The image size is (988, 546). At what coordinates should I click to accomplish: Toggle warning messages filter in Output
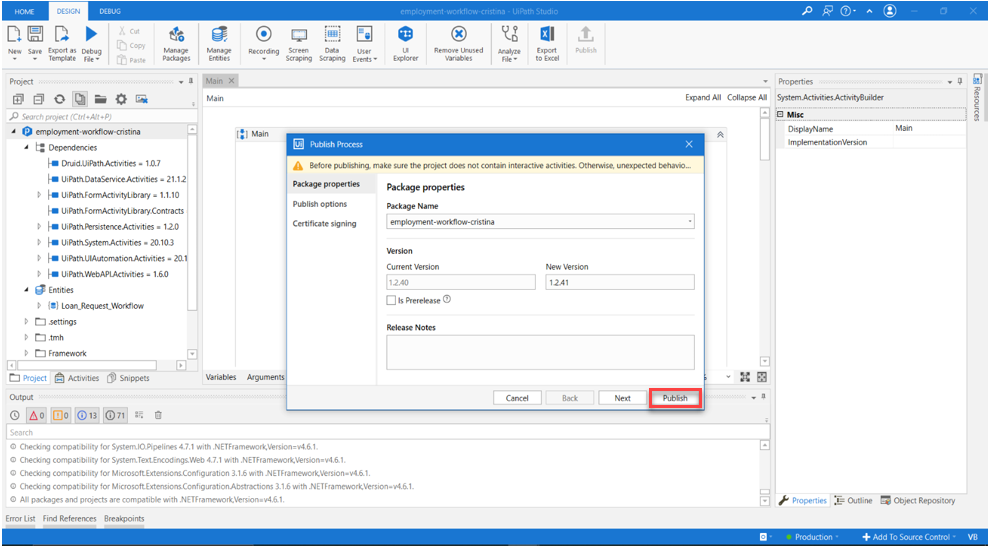coord(61,415)
